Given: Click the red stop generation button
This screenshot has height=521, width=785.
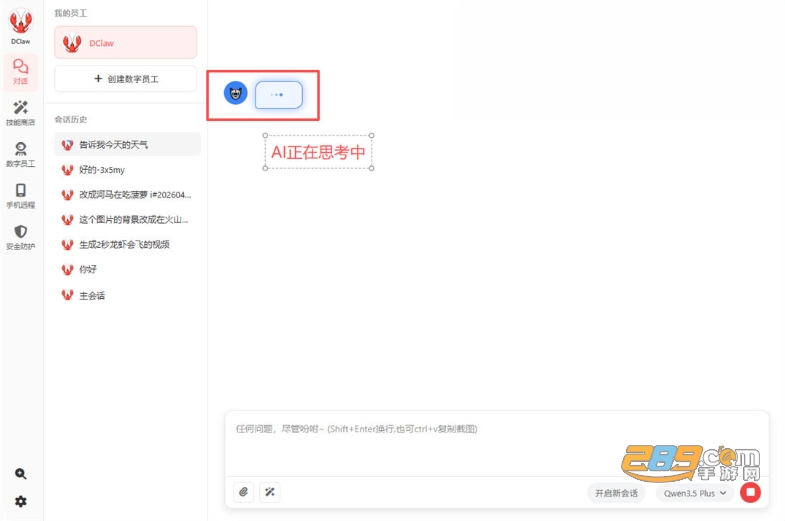Looking at the screenshot, I should (750, 492).
